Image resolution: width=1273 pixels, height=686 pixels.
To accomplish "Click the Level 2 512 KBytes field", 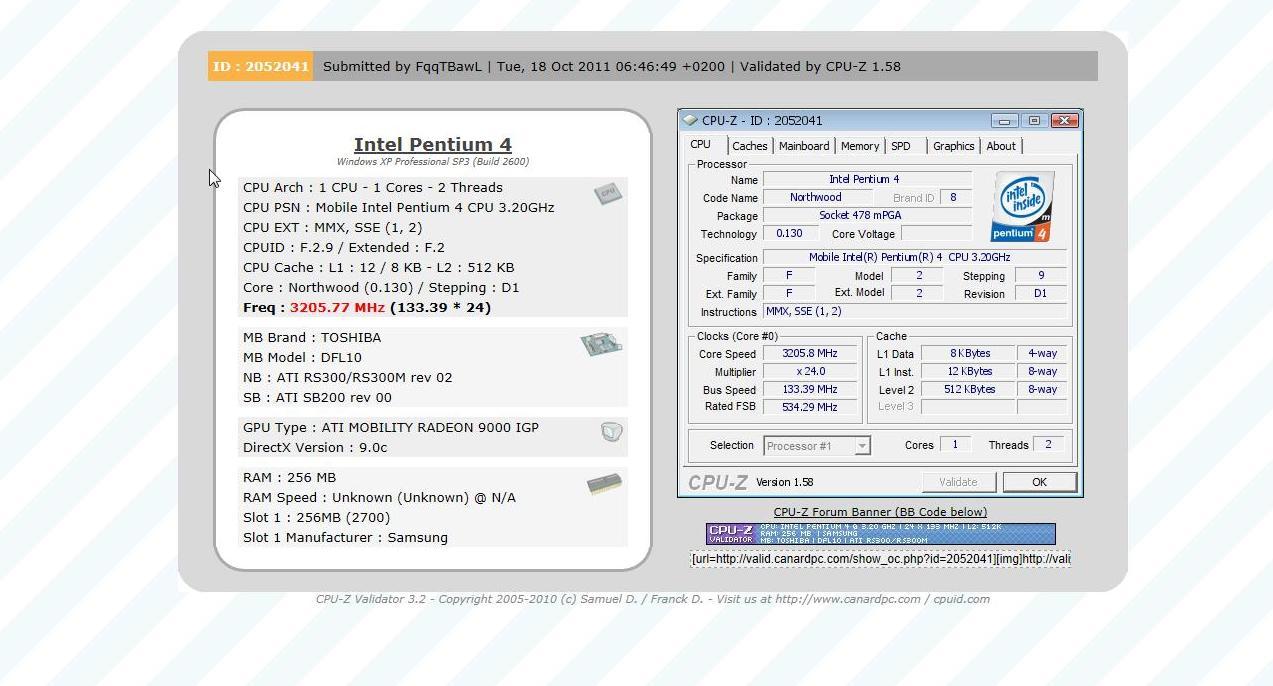I will 968,389.
